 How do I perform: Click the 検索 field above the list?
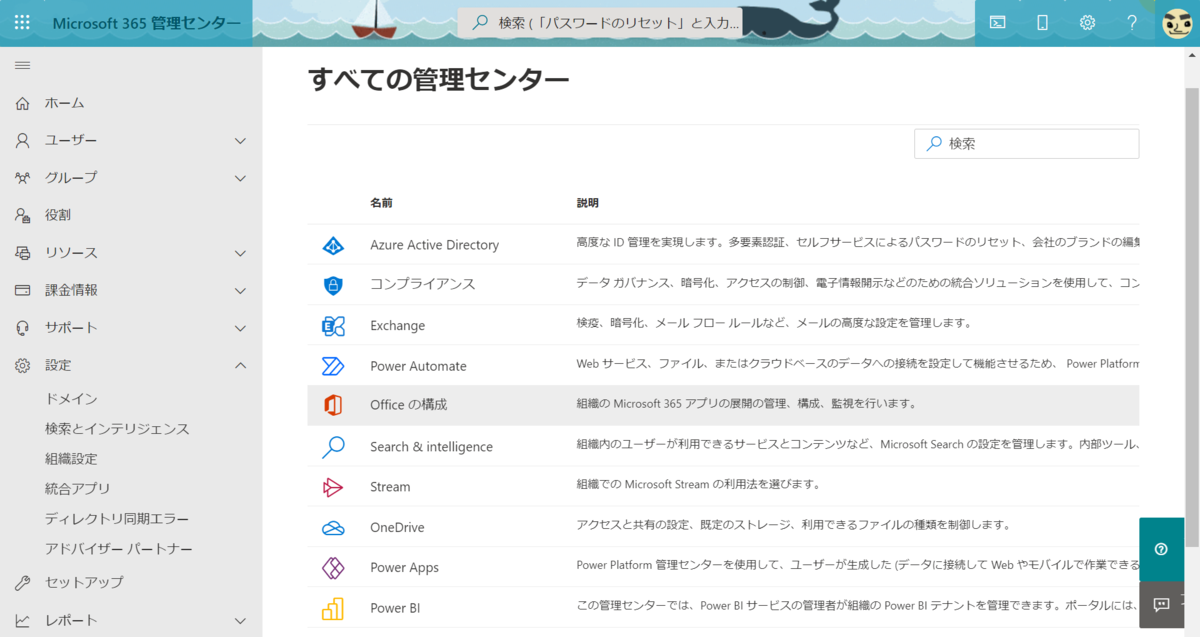(1026, 143)
